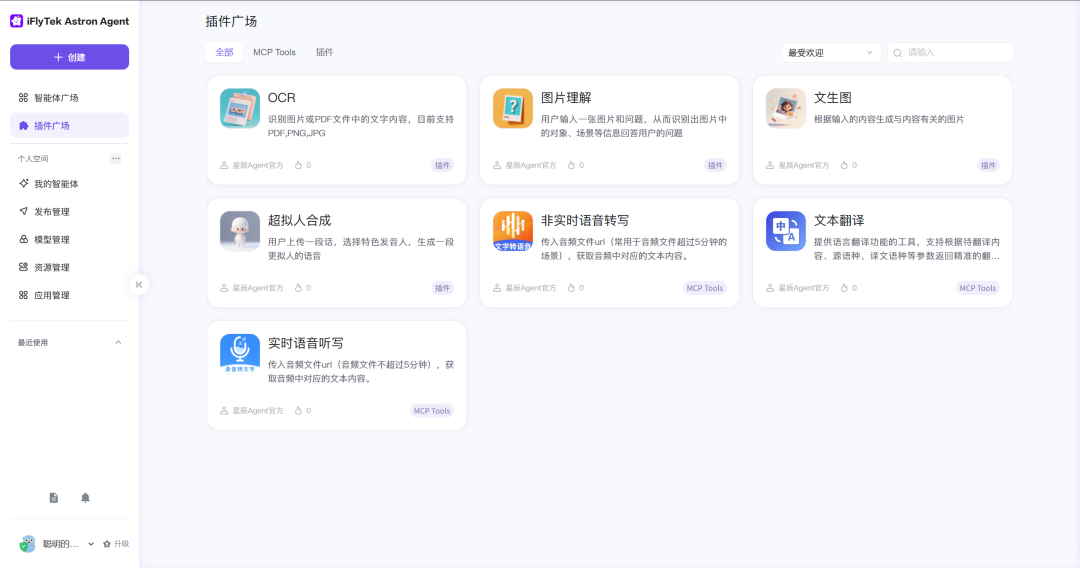The image size is (1080, 568).
Task: Open 智能体广场 in the sidebar
Action: click(70, 98)
